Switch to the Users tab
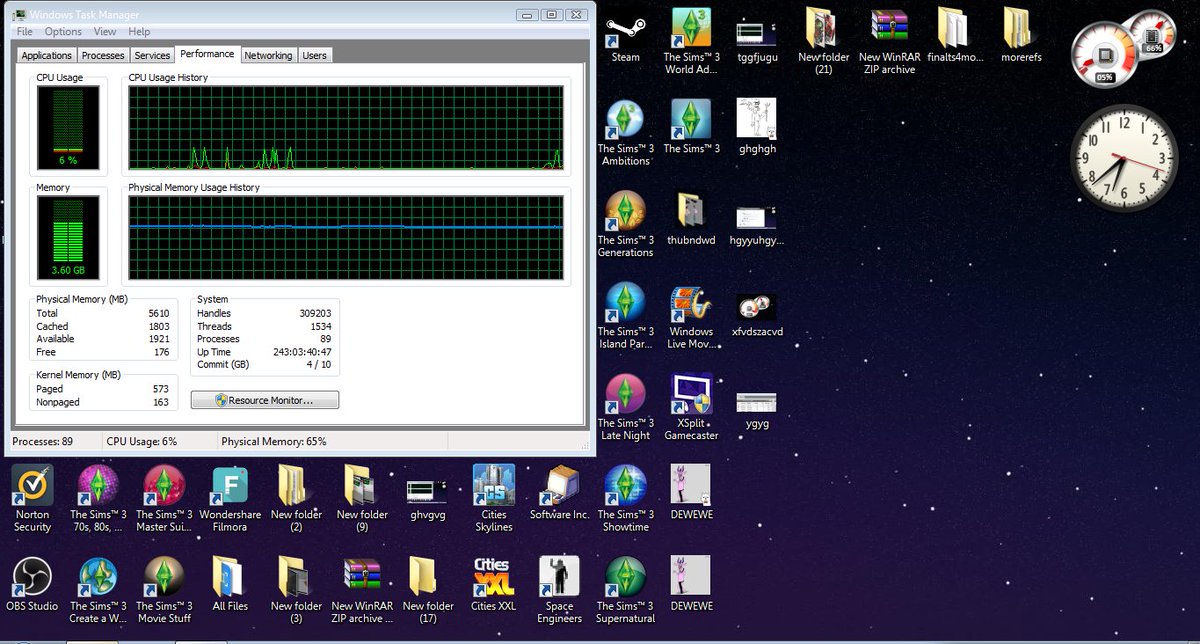This screenshot has height=644, width=1200. pyautogui.click(x=314, y=56)
